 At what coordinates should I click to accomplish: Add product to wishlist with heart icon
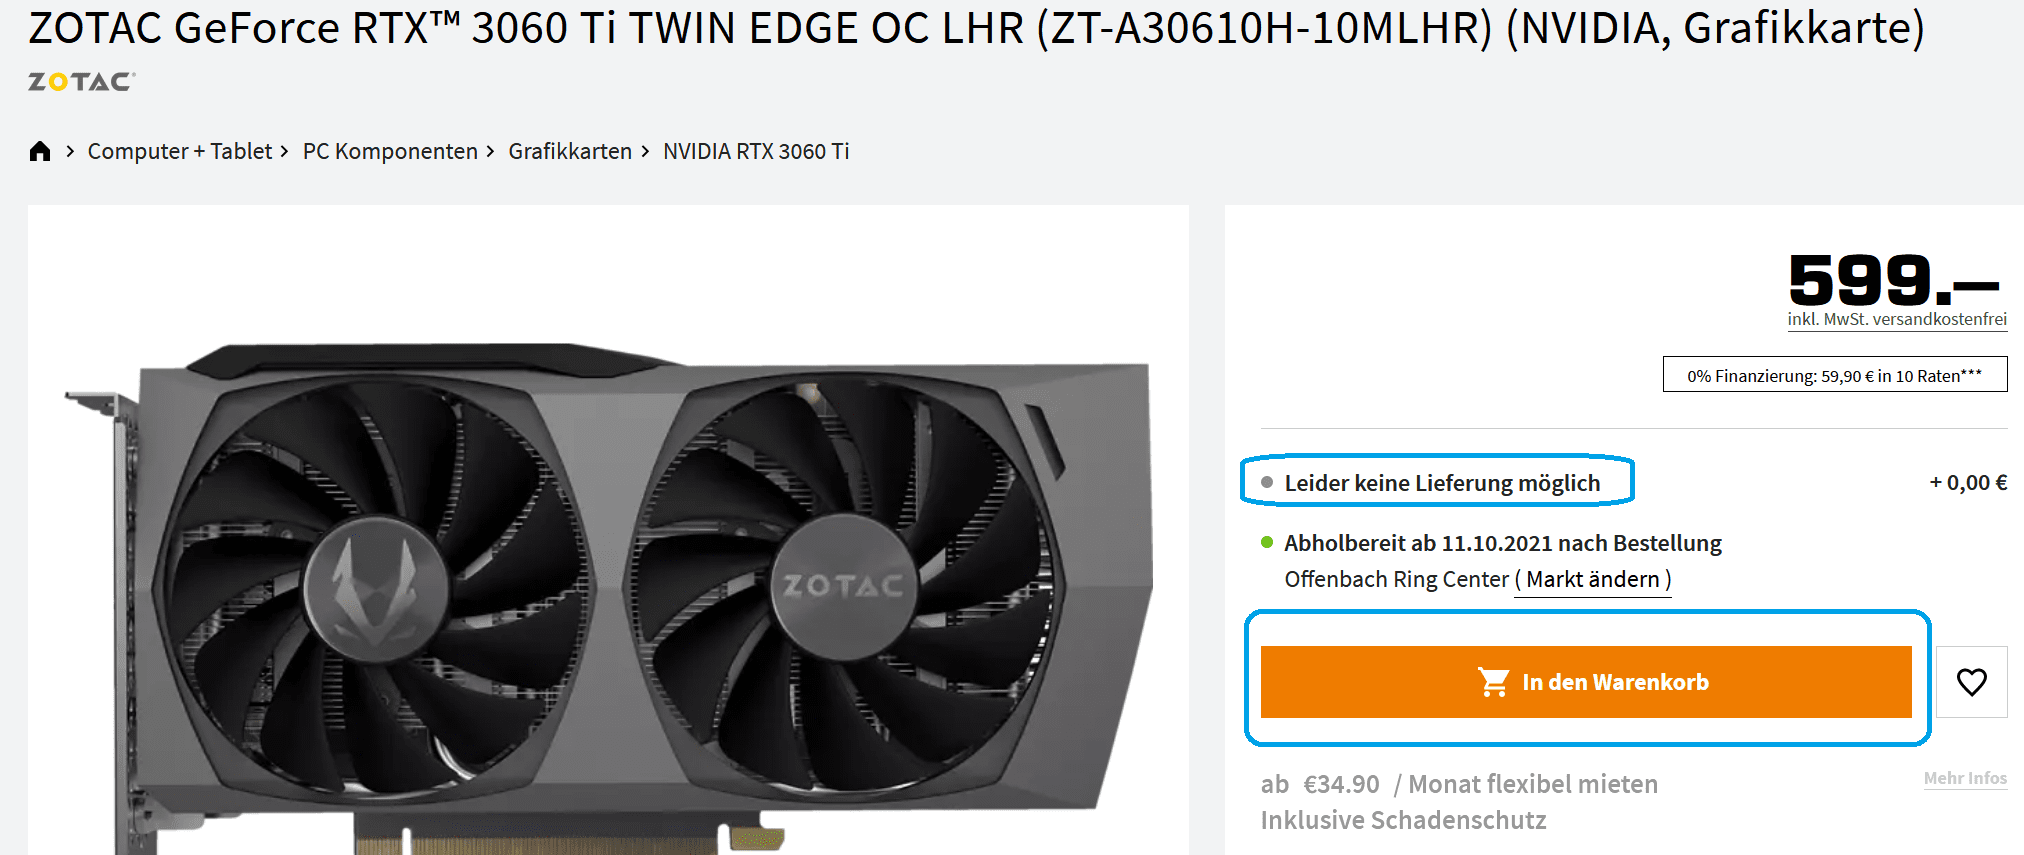point(1971,682)
